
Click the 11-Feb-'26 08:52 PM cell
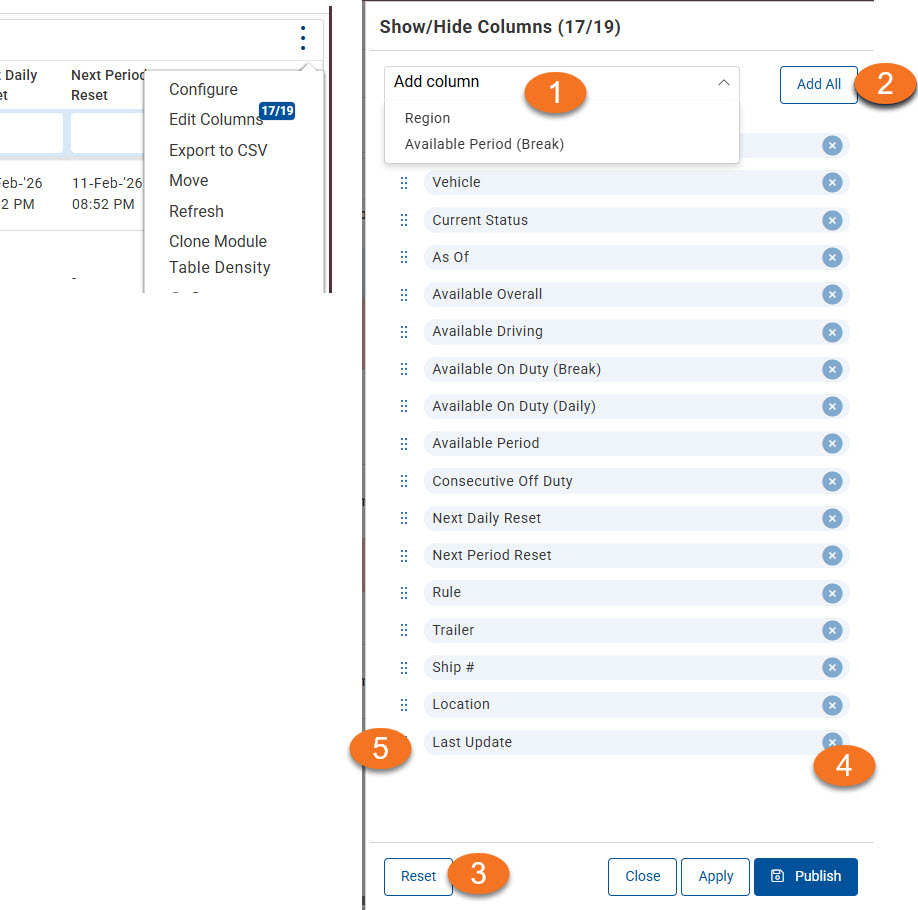click(107, 194)
